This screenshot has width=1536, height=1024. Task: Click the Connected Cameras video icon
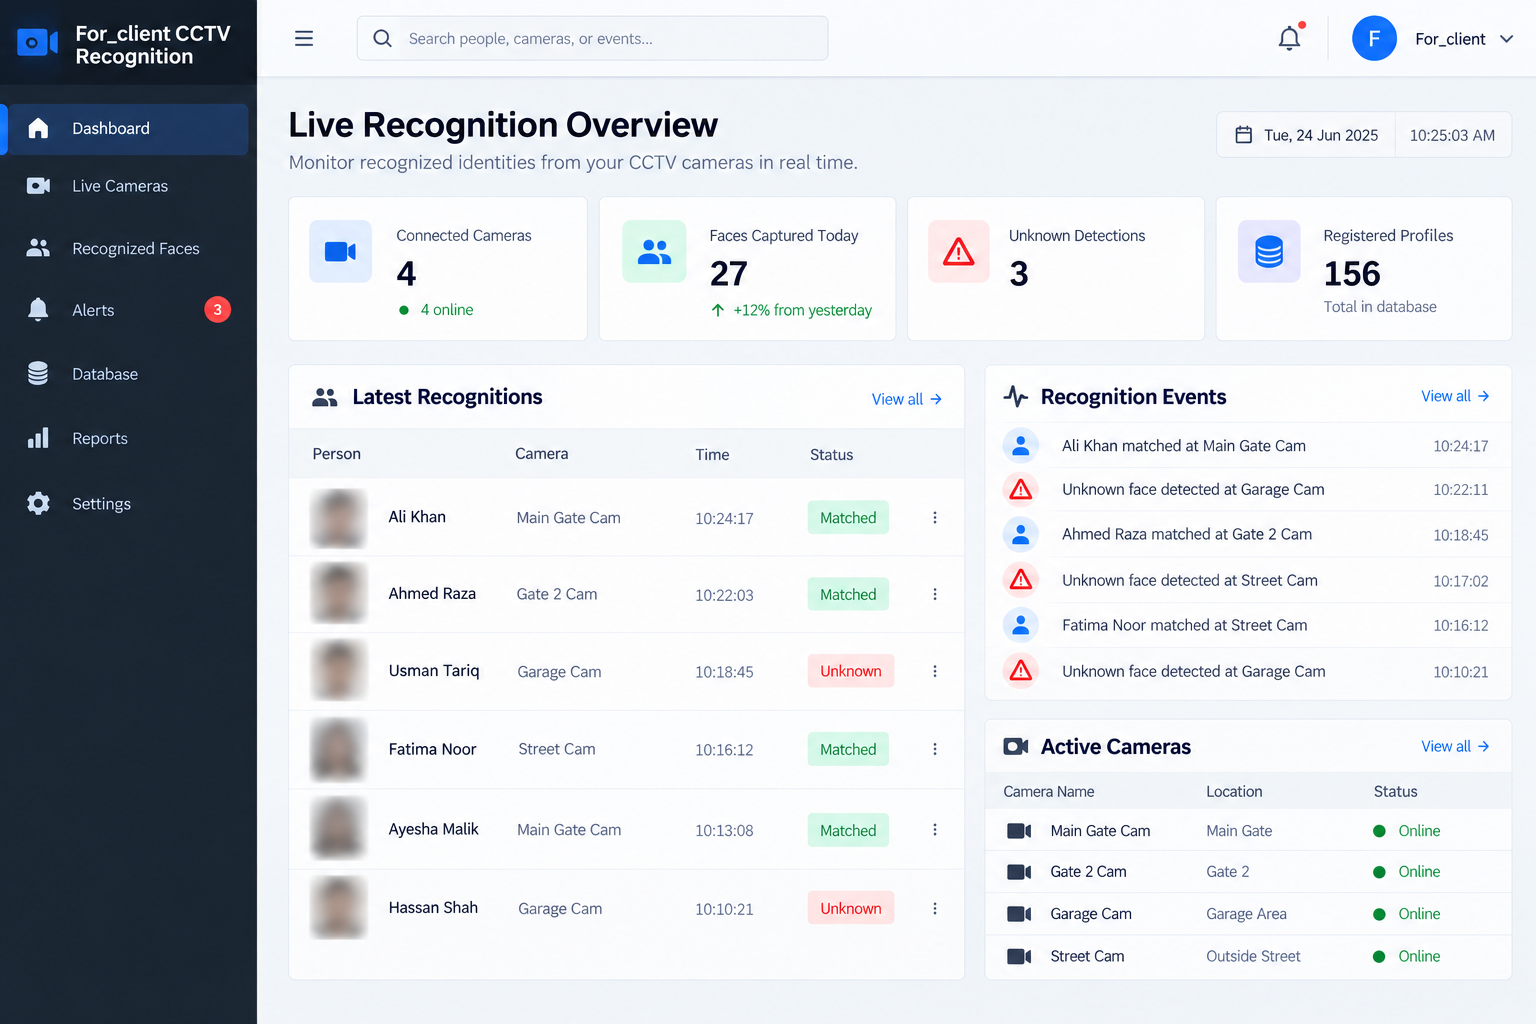(x=340, y=251)
